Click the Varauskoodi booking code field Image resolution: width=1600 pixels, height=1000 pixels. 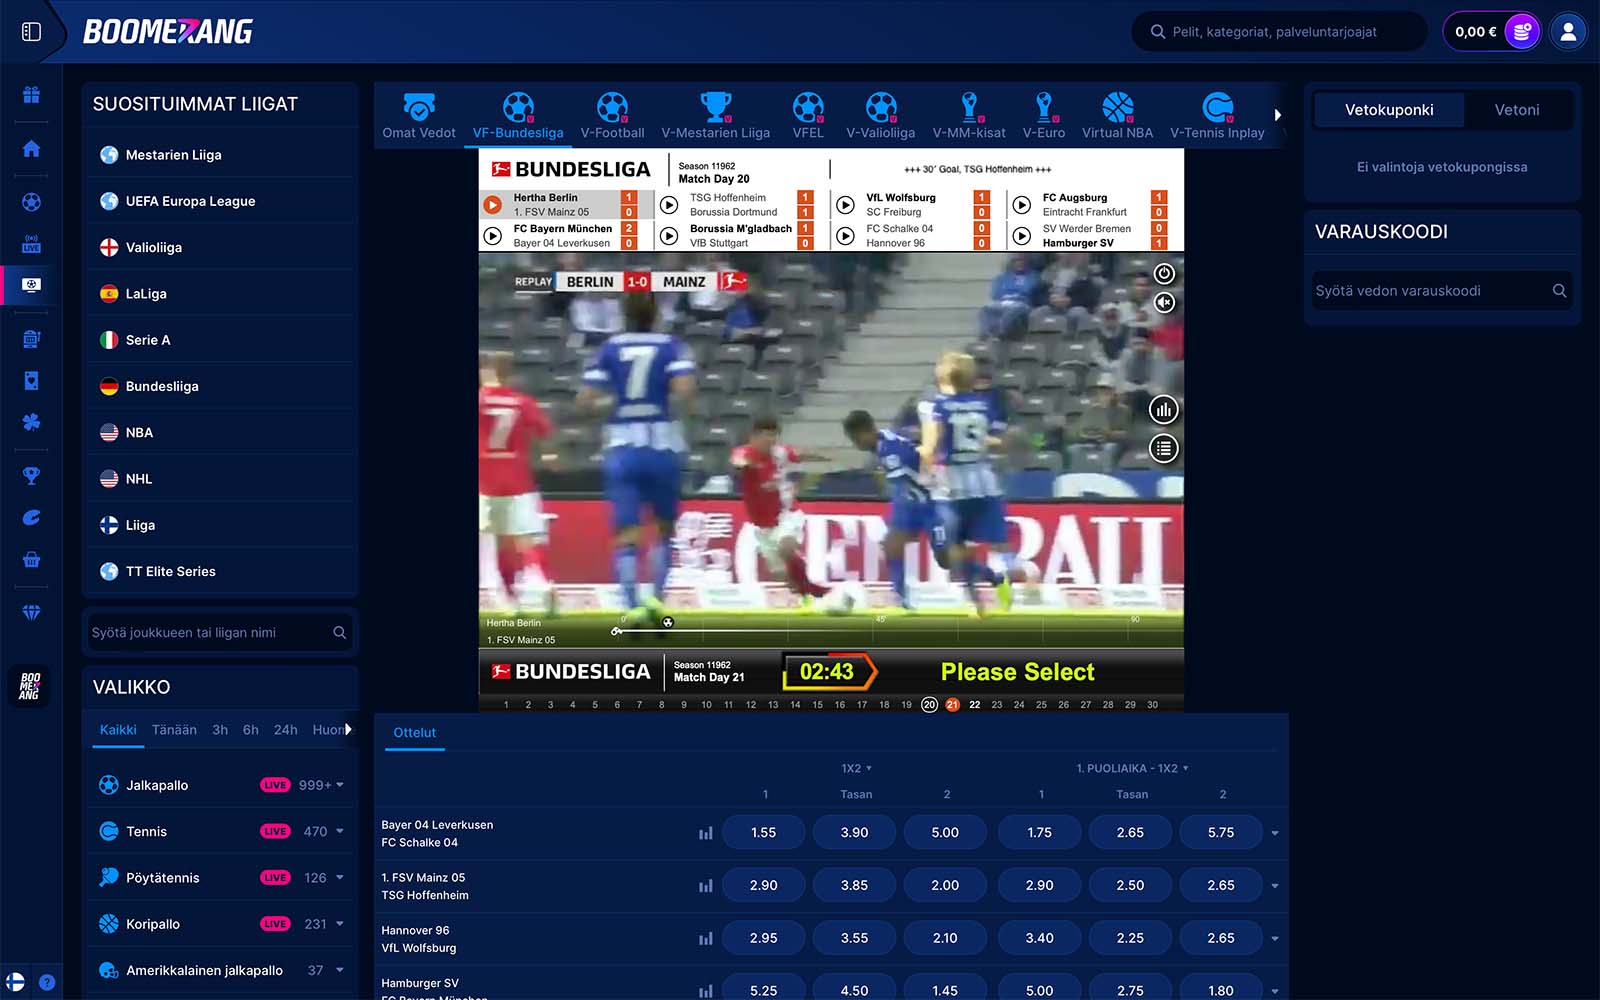pyautogui.click(x=1430, y=291)
